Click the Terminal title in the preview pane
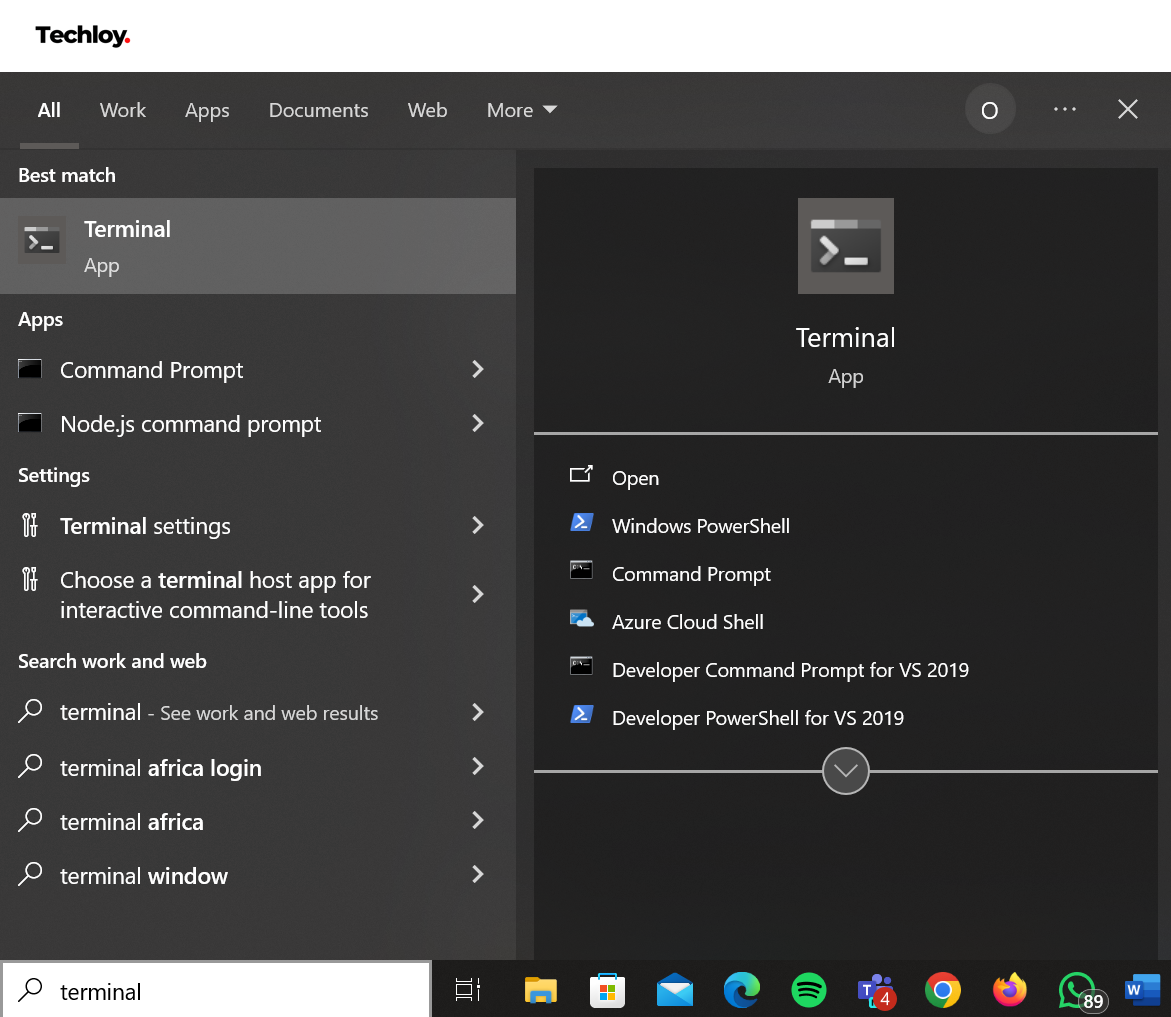This screenshot has height=1017, width=1171. pyautogui.click(x=845, y=338)
